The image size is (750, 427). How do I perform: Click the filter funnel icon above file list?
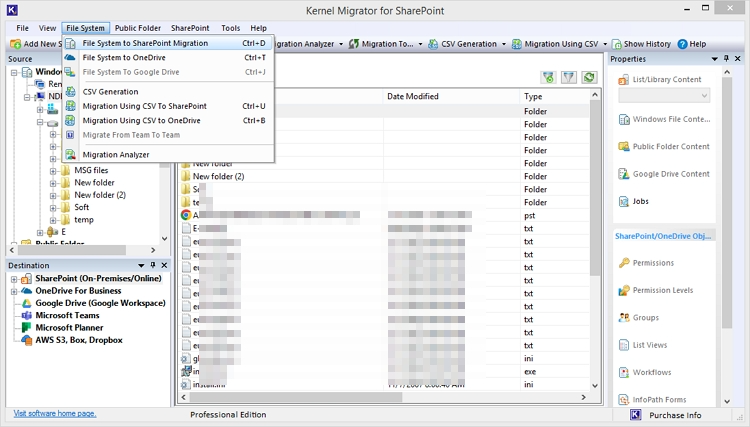(569, 77)
